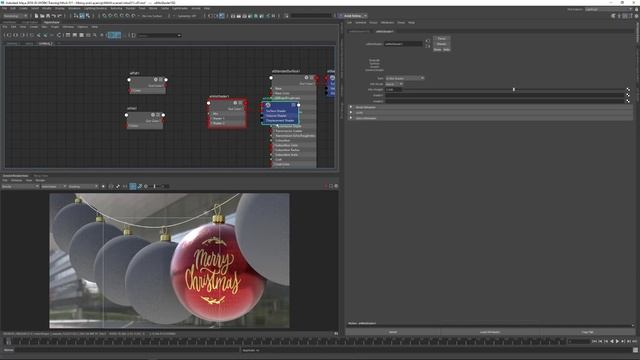Click the checker map button next to shader1

tap(628, 95)
